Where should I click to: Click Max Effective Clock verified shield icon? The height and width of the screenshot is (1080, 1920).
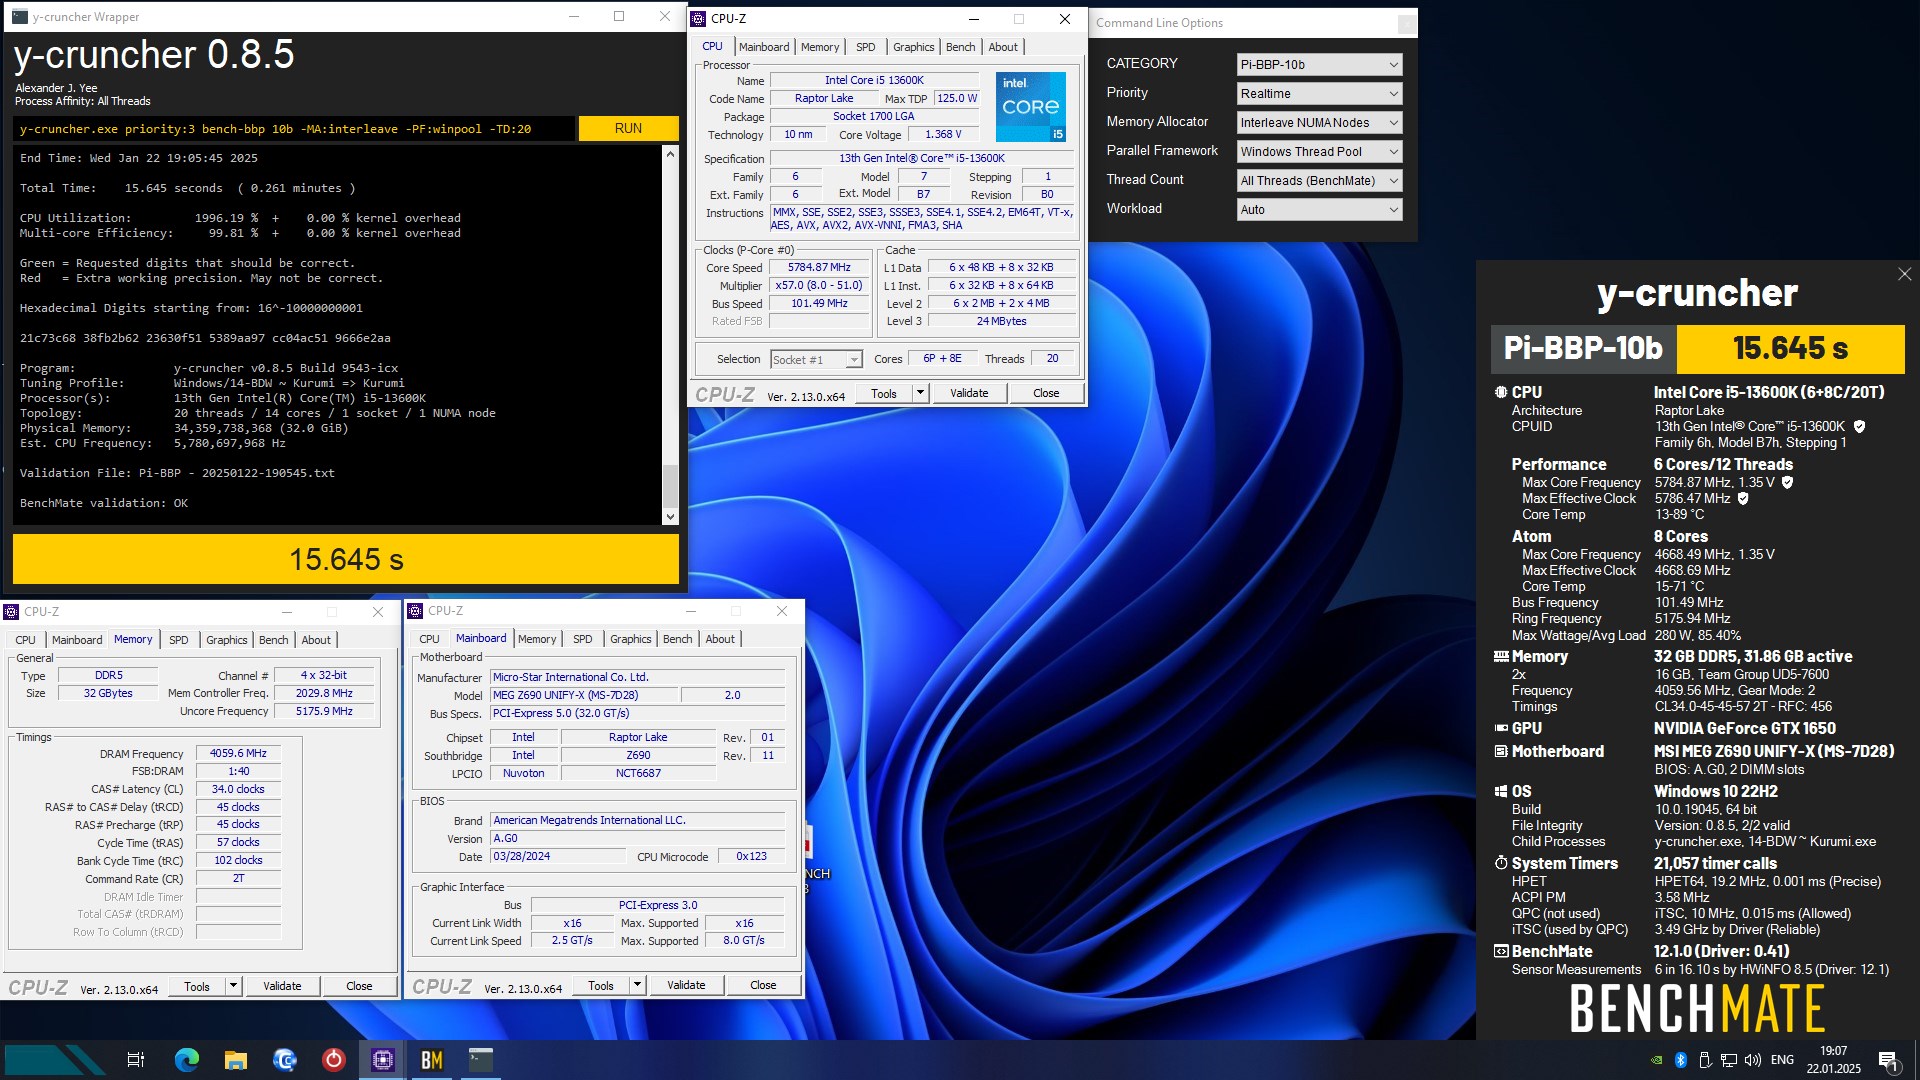[1742, 499]
